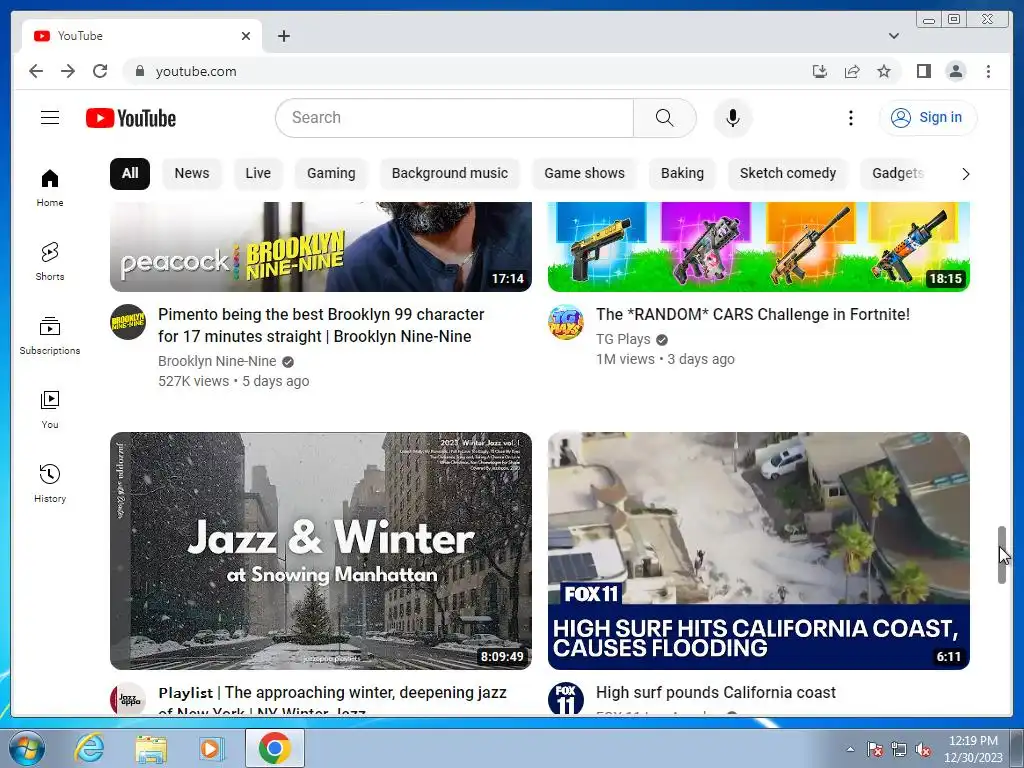Open Chrome three-dot menu
This screenshot has height=768, width=1024.
click(x=988, y=71)
